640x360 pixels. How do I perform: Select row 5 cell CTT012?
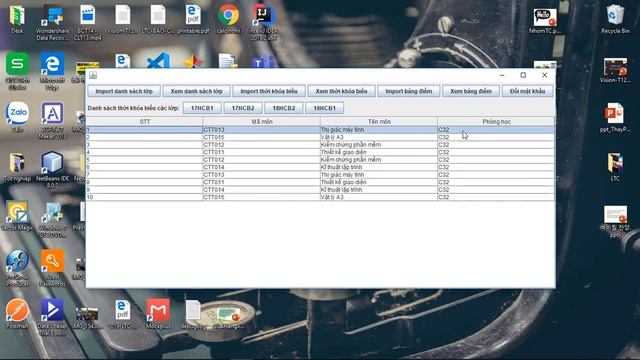[x=262, y=160]
